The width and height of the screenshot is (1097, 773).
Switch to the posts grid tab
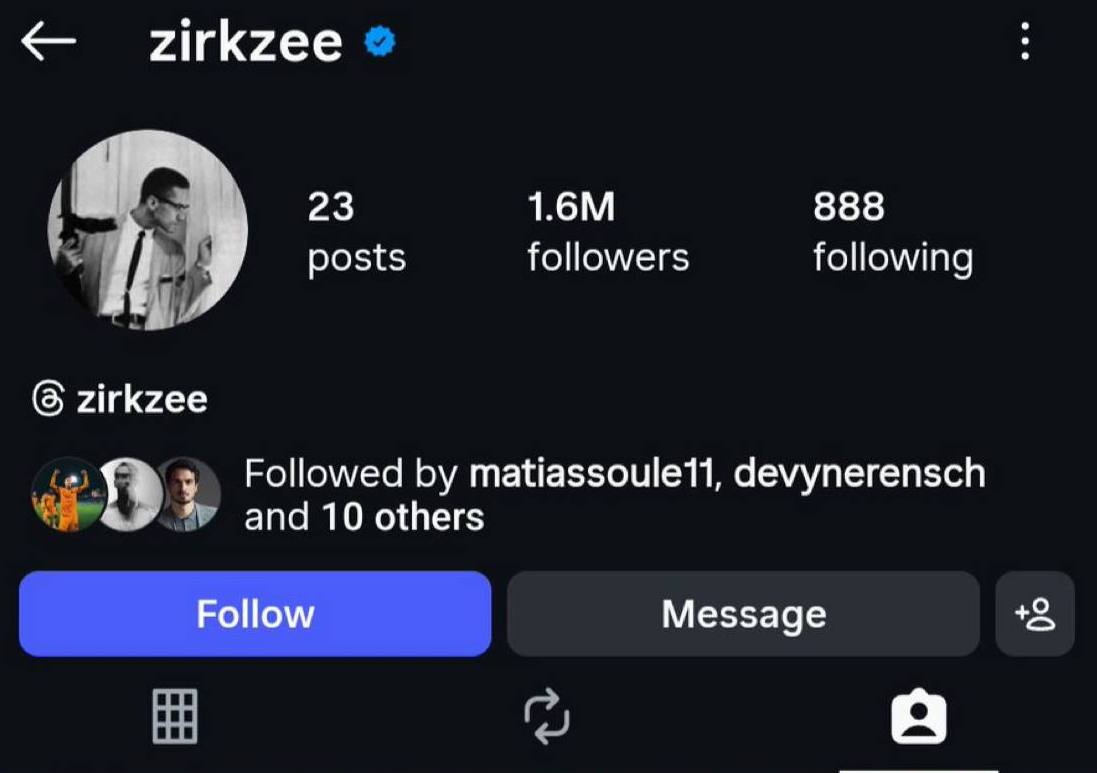point(175,716)
